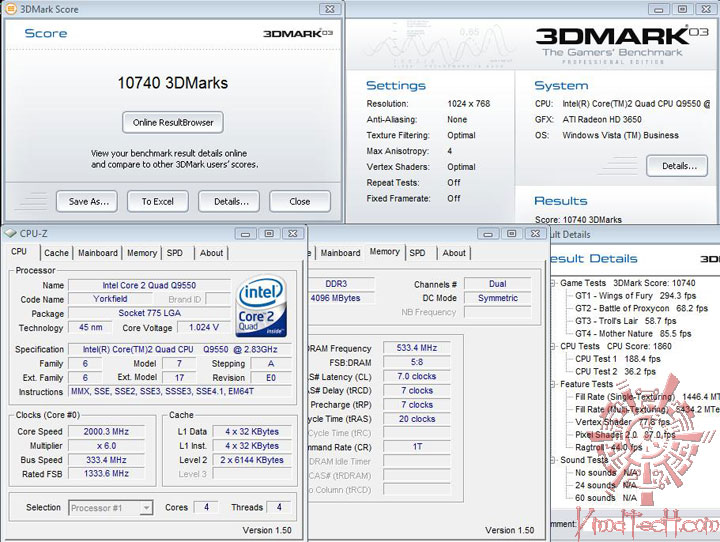Screen dimensions: 720x542
Task: Select GT2 - Battle of Proxycon row
Action: coord(641,308)
